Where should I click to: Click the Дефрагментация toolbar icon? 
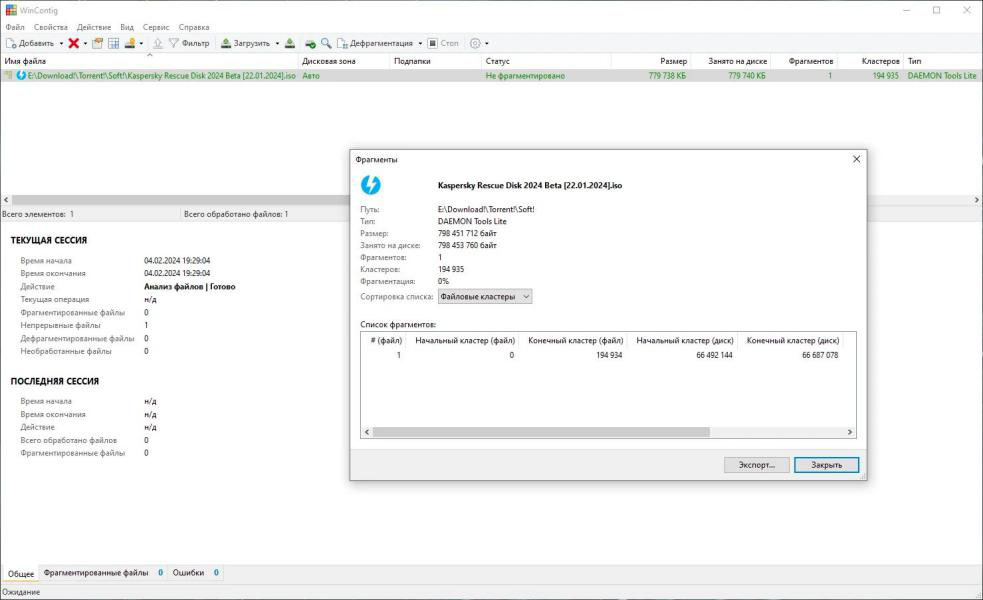click(x=342, y=43)
